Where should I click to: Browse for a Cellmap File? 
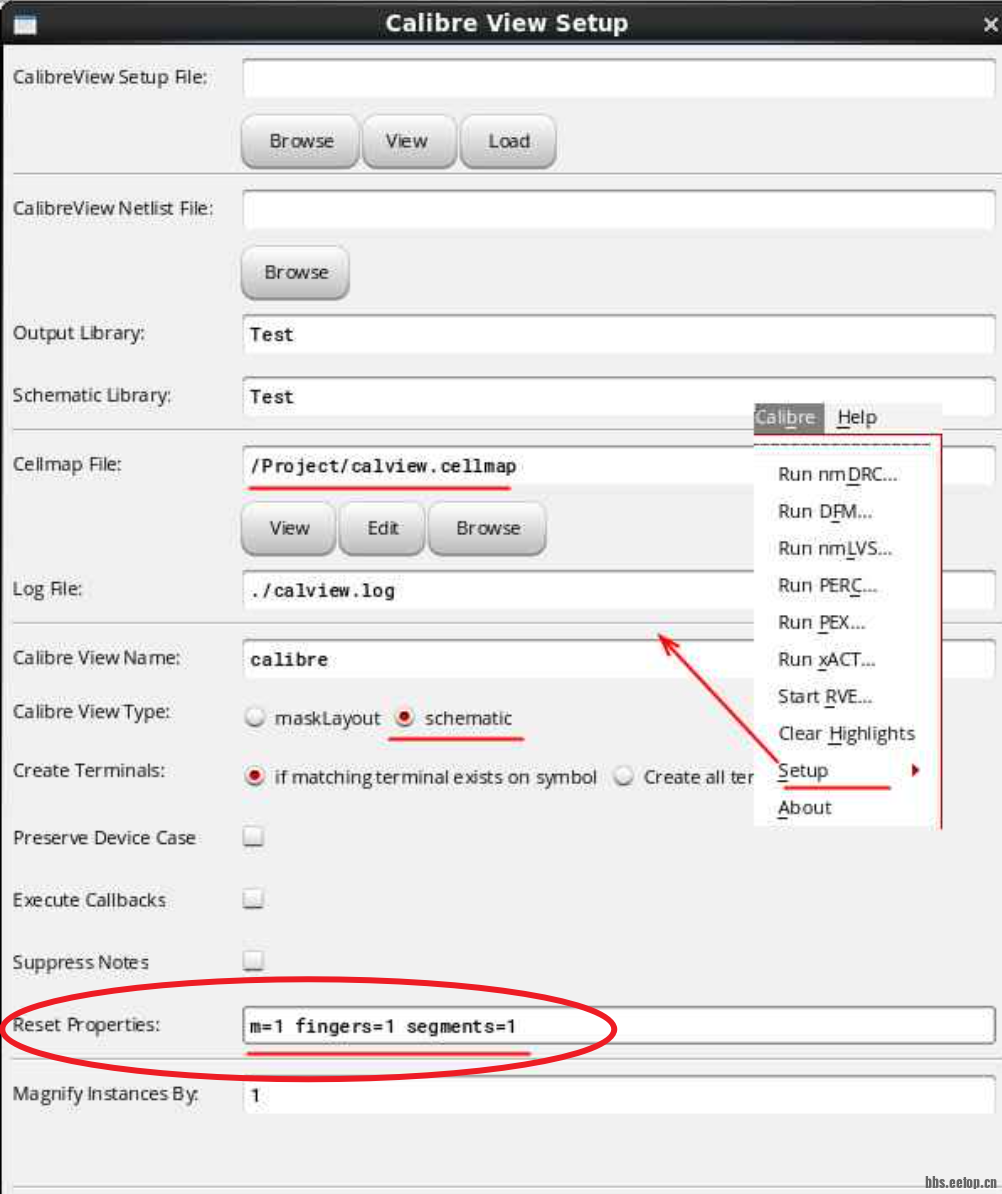pyautogui.click(x=487, y=528)
